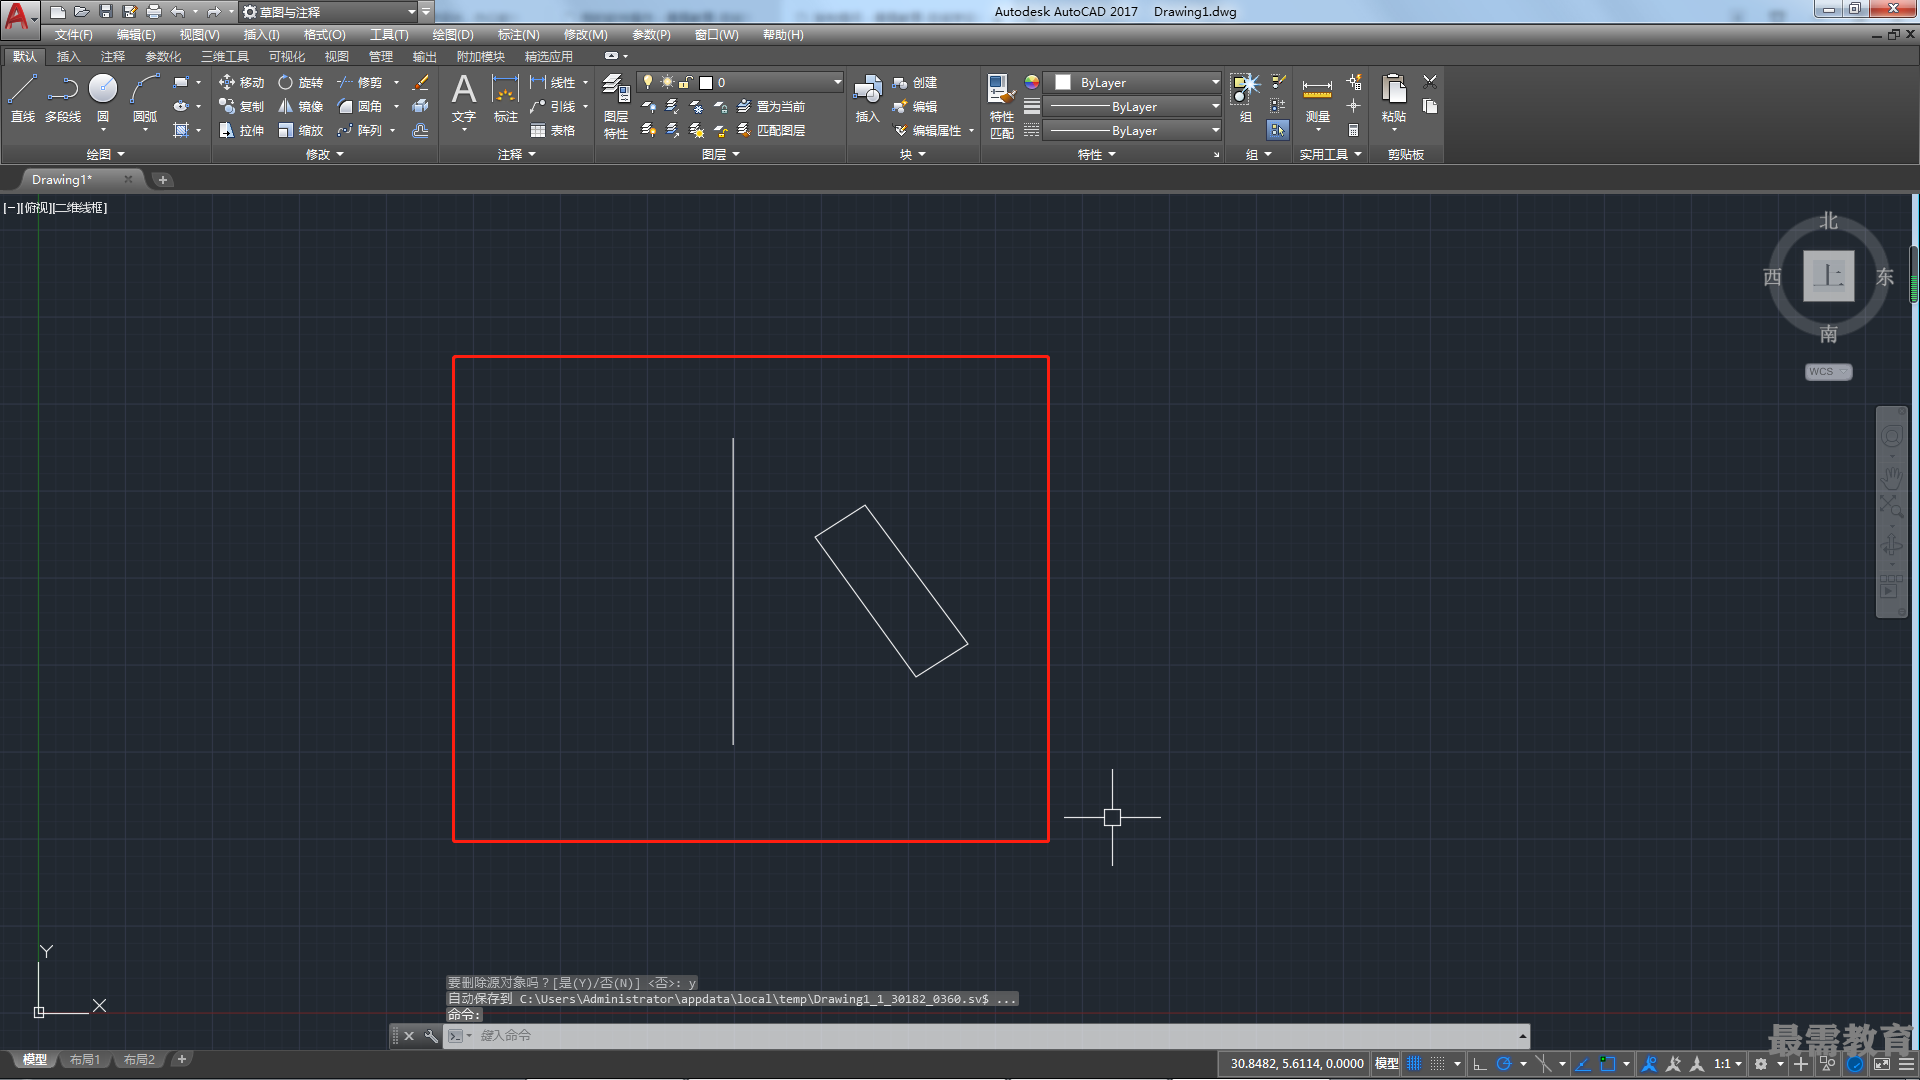Screen dimensions: 1920x1080
Task: Click the 模型 status bar button
Action: click(1386, 1064)
